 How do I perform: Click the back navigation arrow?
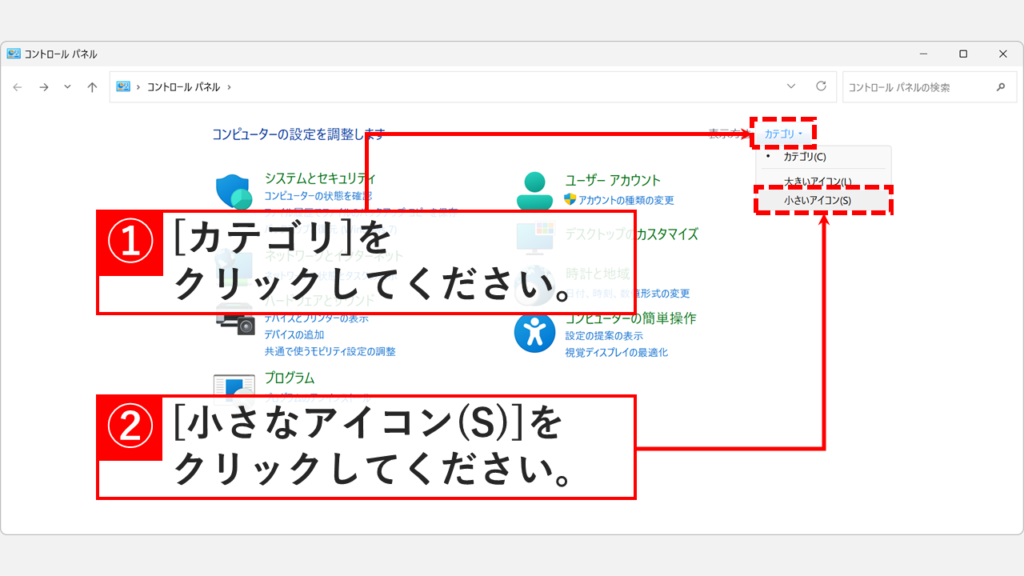(17, 86)
